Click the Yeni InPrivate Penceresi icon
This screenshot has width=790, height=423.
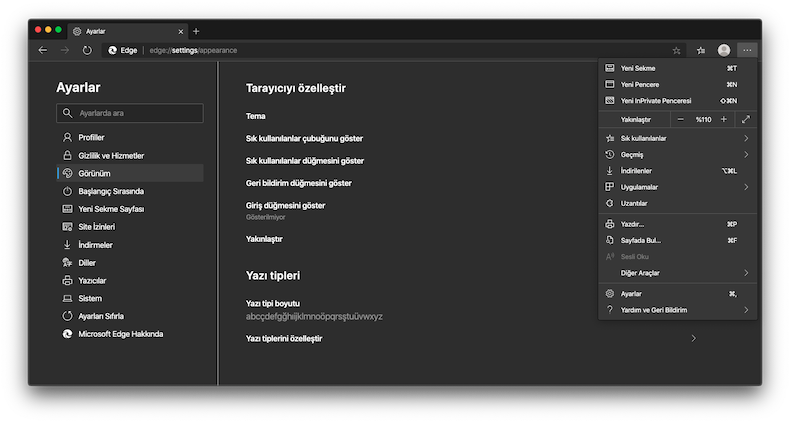click(610, 101)
